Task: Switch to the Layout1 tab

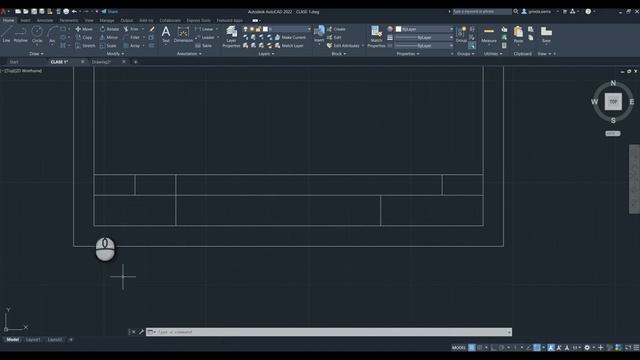Action: tap(33, 340)
